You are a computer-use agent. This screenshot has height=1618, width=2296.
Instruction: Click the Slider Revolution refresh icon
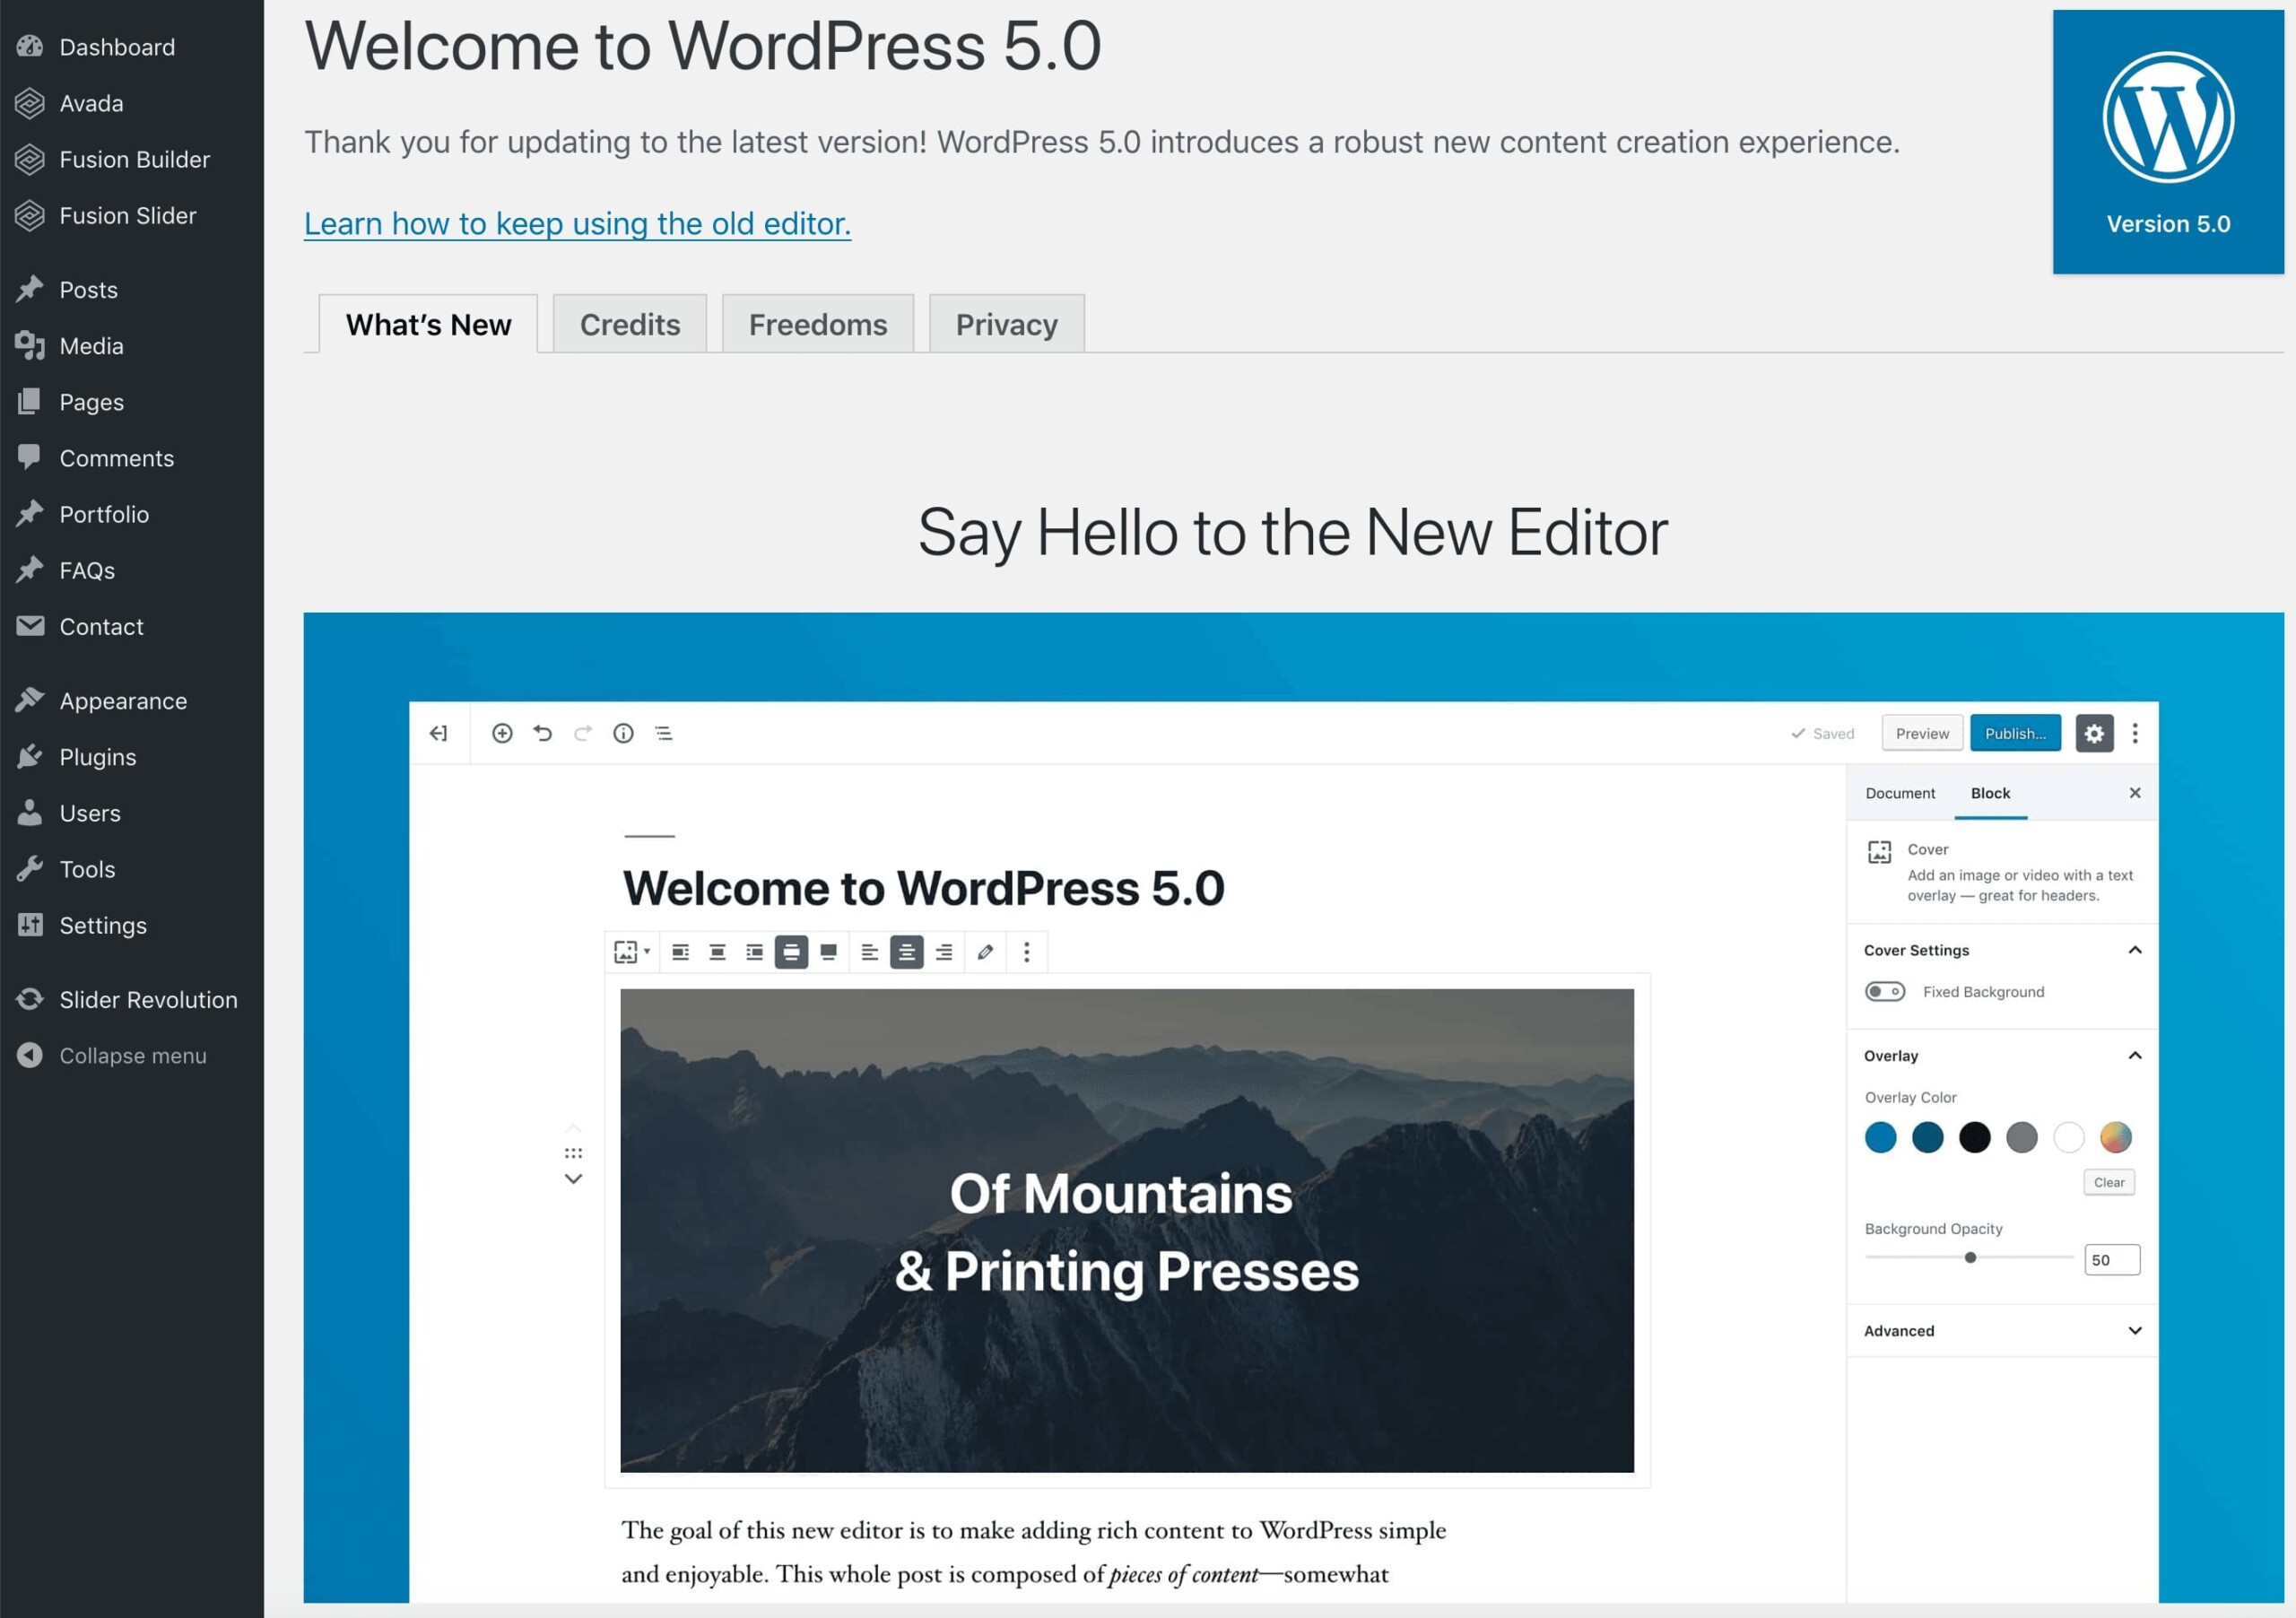(x=30, y=999)
